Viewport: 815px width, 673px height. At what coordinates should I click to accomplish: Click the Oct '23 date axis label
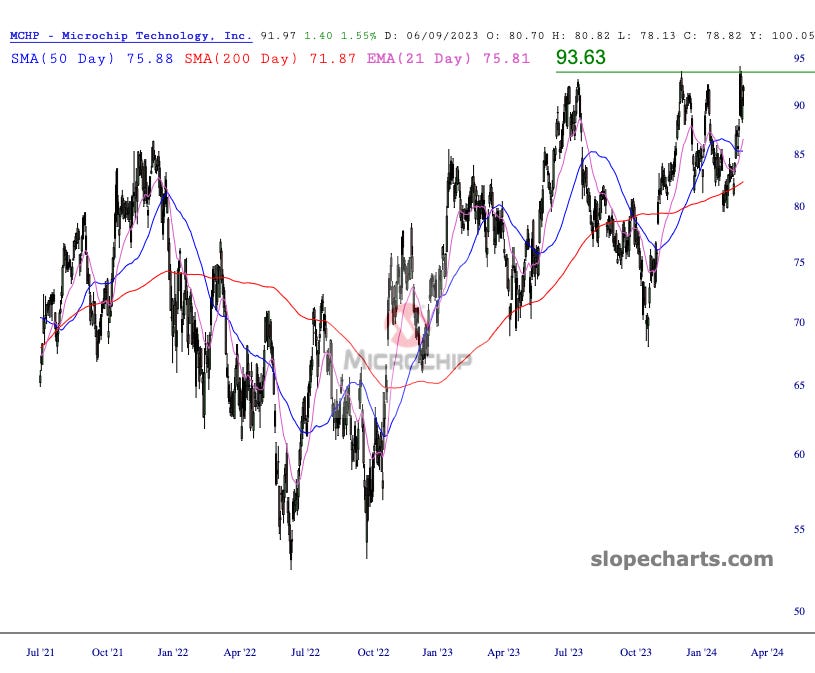coord(635,652)
